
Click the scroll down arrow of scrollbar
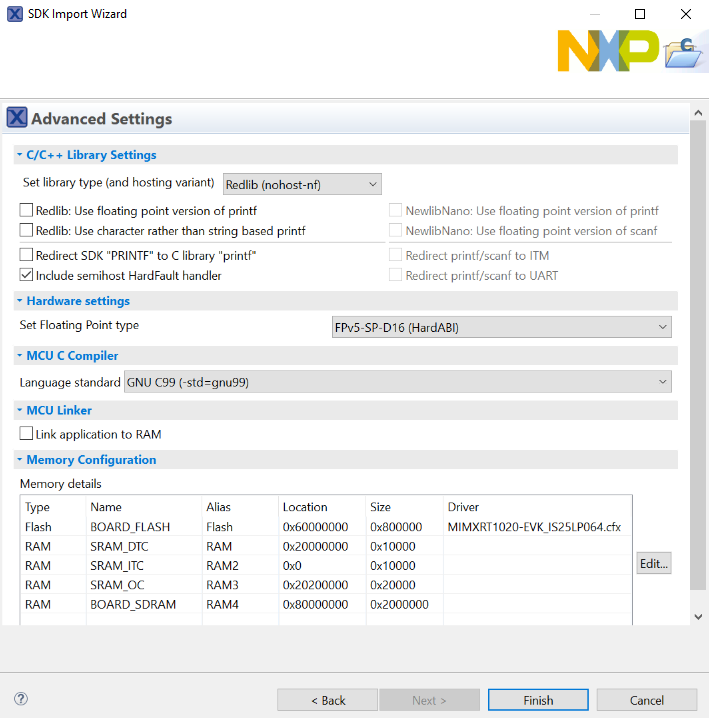pos(699,617)
